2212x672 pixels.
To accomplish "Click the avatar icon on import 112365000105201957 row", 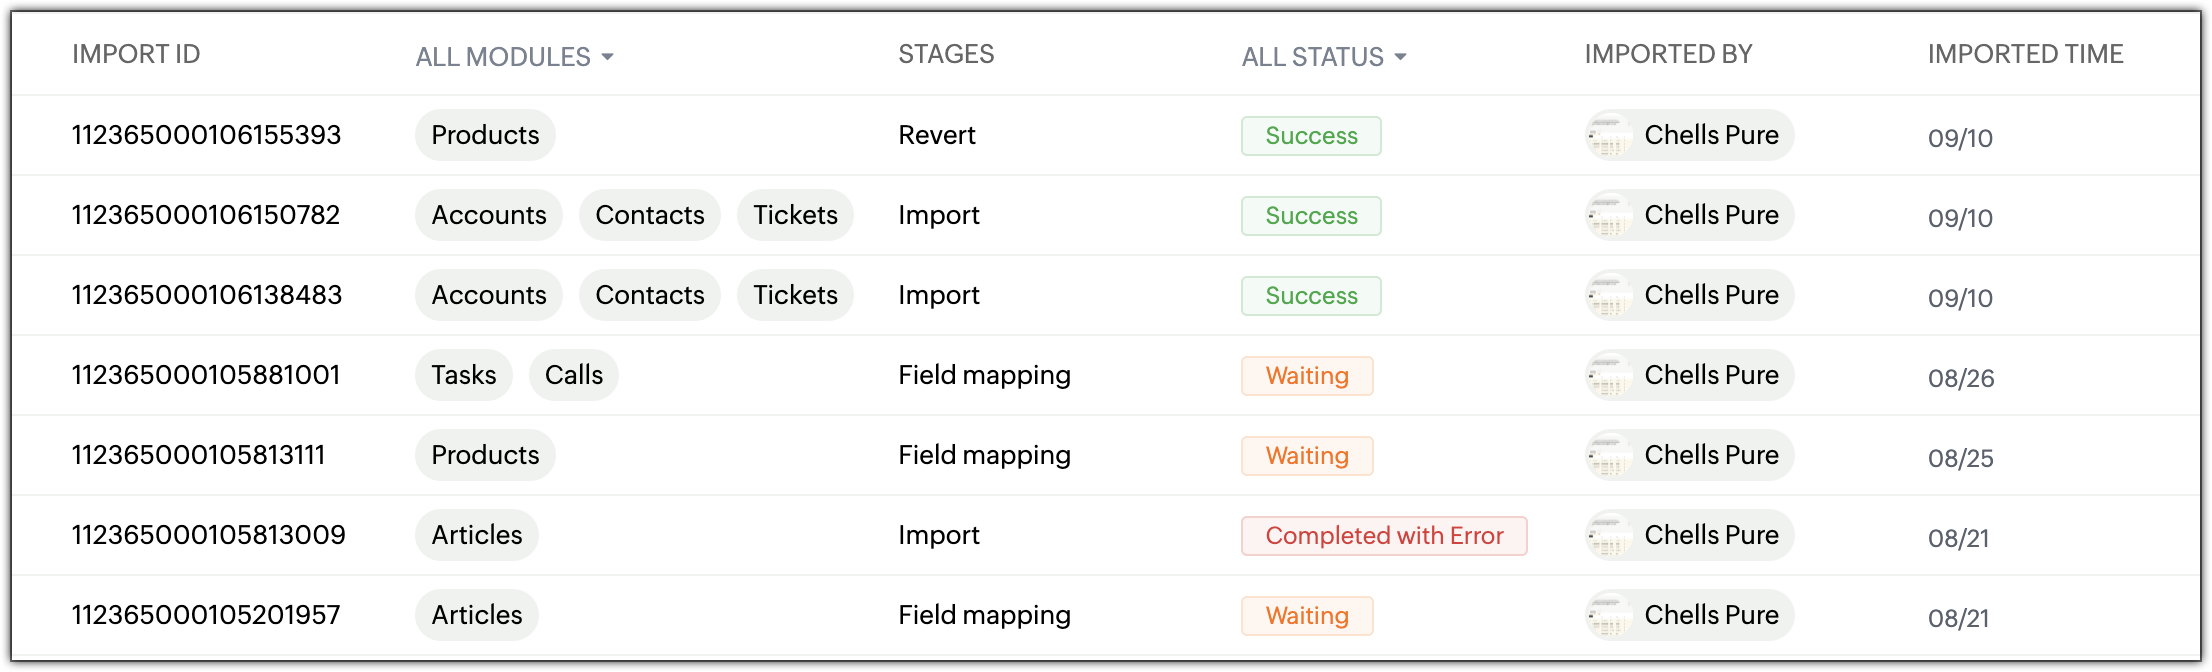I will pos(1610,615).
